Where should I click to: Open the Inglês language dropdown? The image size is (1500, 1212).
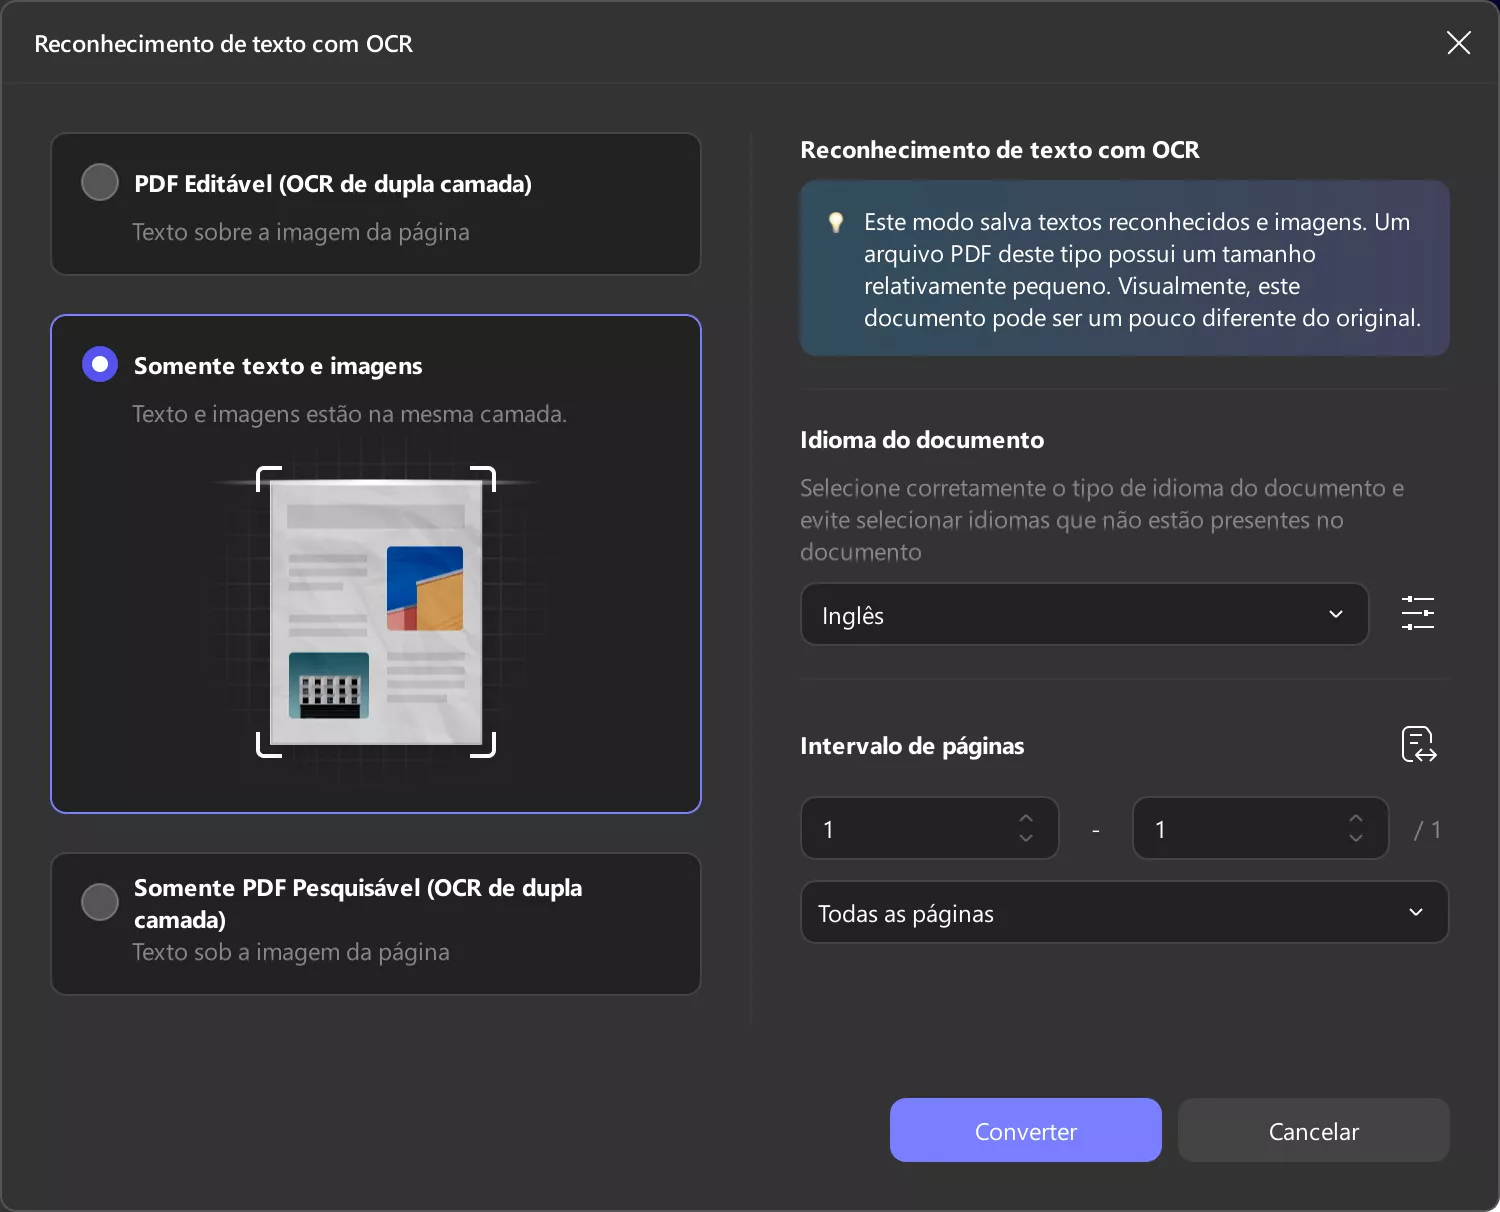pos(1084,614)
